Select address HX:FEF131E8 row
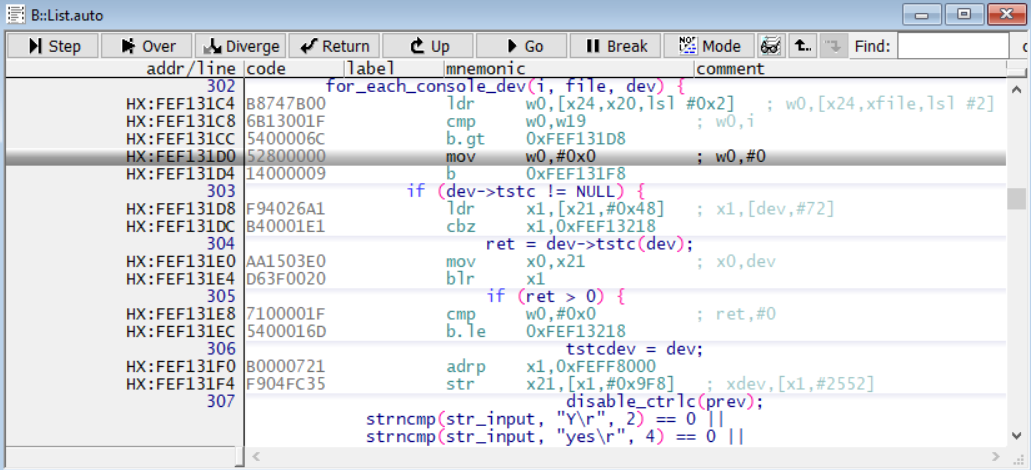Screen dimensions: 1031x470 pos(506,314)
